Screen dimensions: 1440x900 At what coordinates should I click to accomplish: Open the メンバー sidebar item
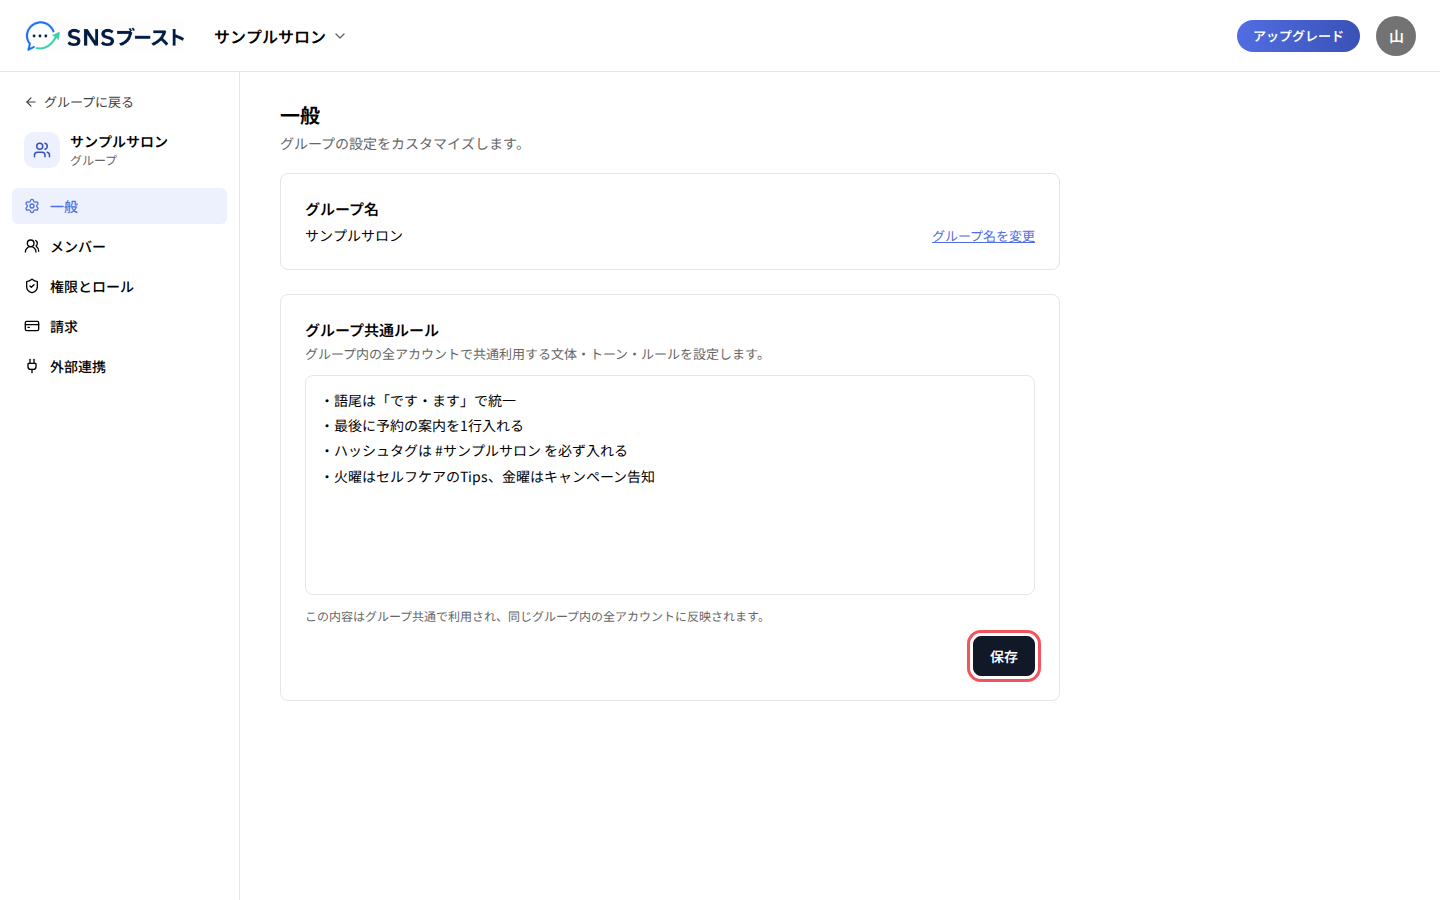[119, 246]
